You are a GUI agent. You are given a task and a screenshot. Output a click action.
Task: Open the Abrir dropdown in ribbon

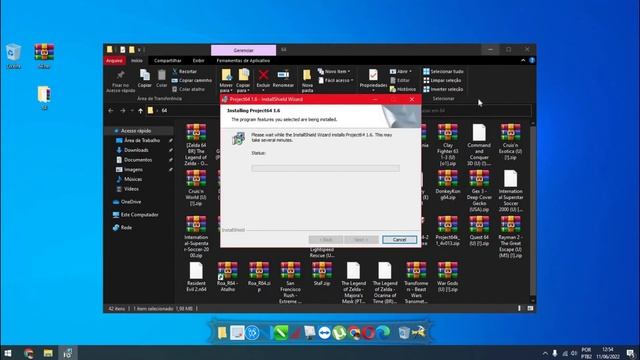click(400, 71)
